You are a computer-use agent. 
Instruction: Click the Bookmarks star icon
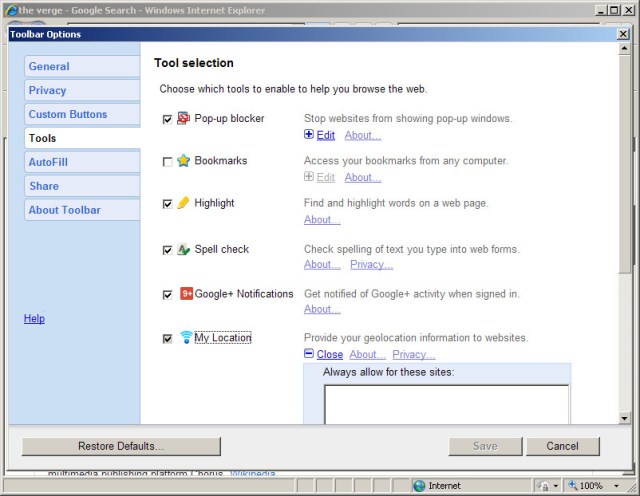click(183, 160)
